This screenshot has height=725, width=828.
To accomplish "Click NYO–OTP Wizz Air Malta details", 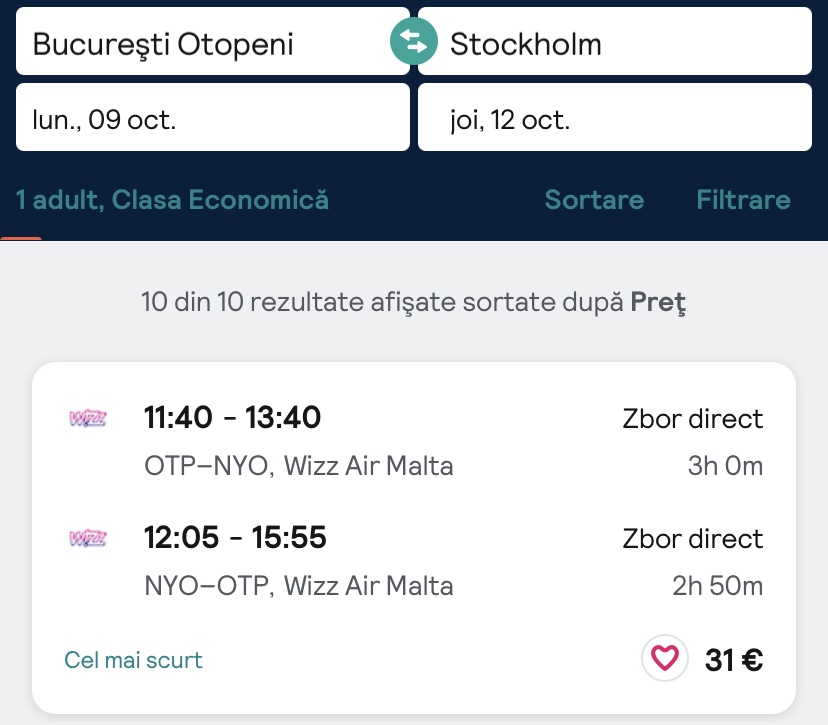I will (298, 586).
